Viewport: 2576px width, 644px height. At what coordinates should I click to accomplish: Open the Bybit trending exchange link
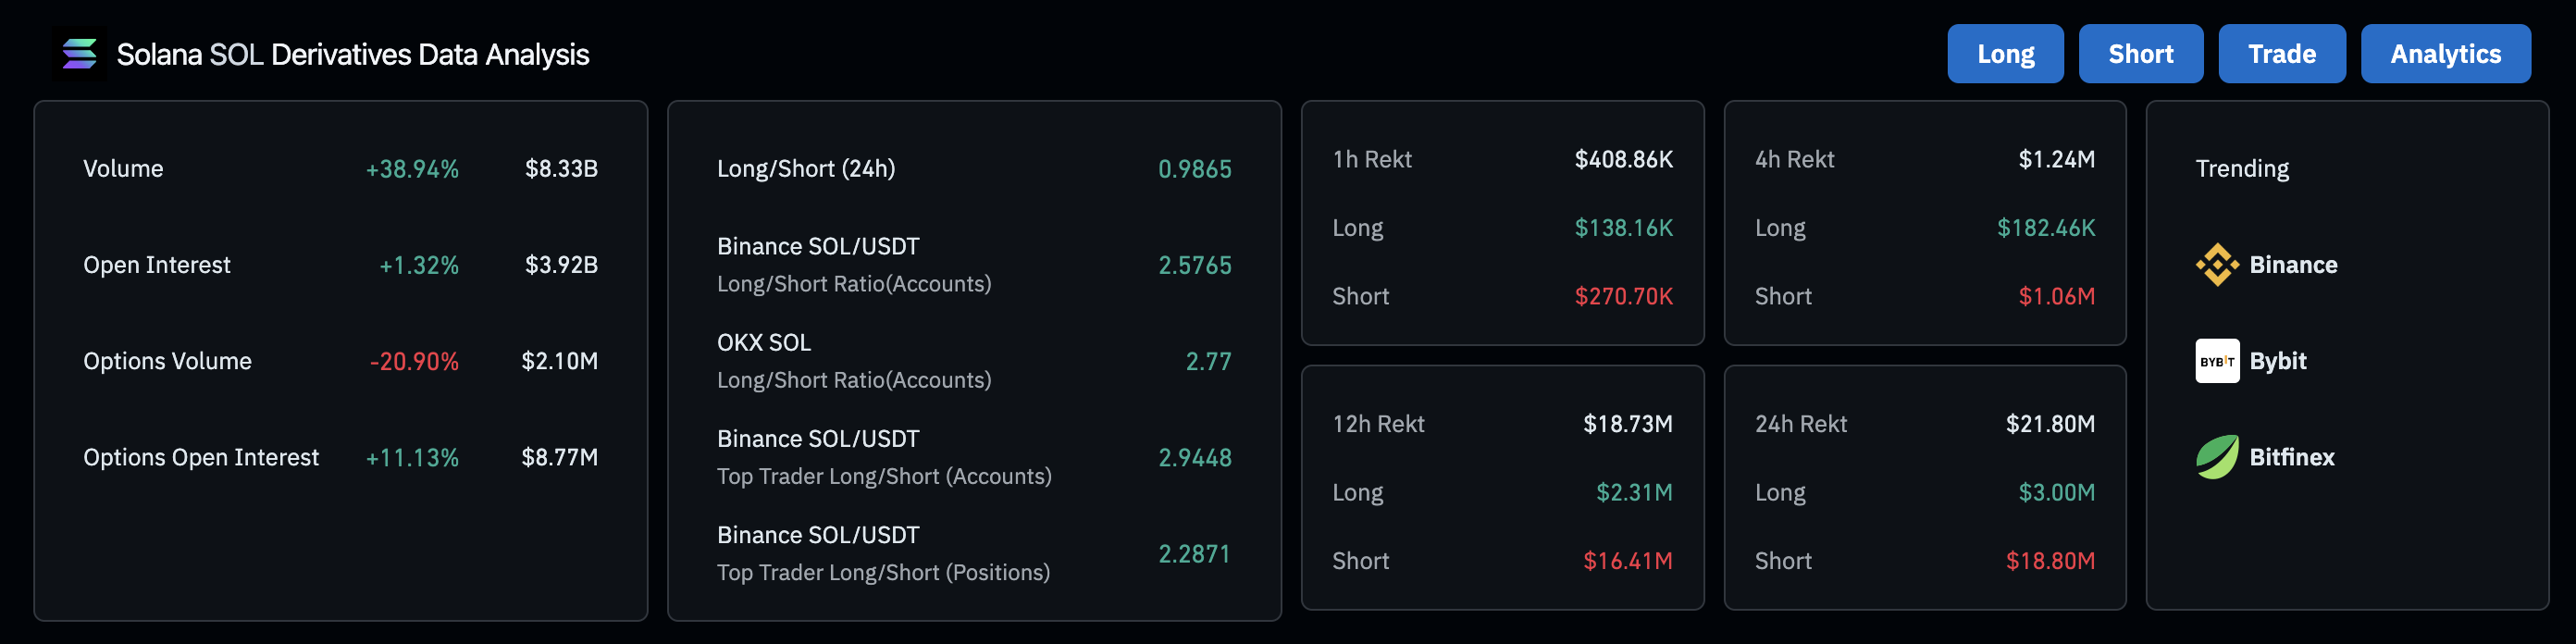2277,361
